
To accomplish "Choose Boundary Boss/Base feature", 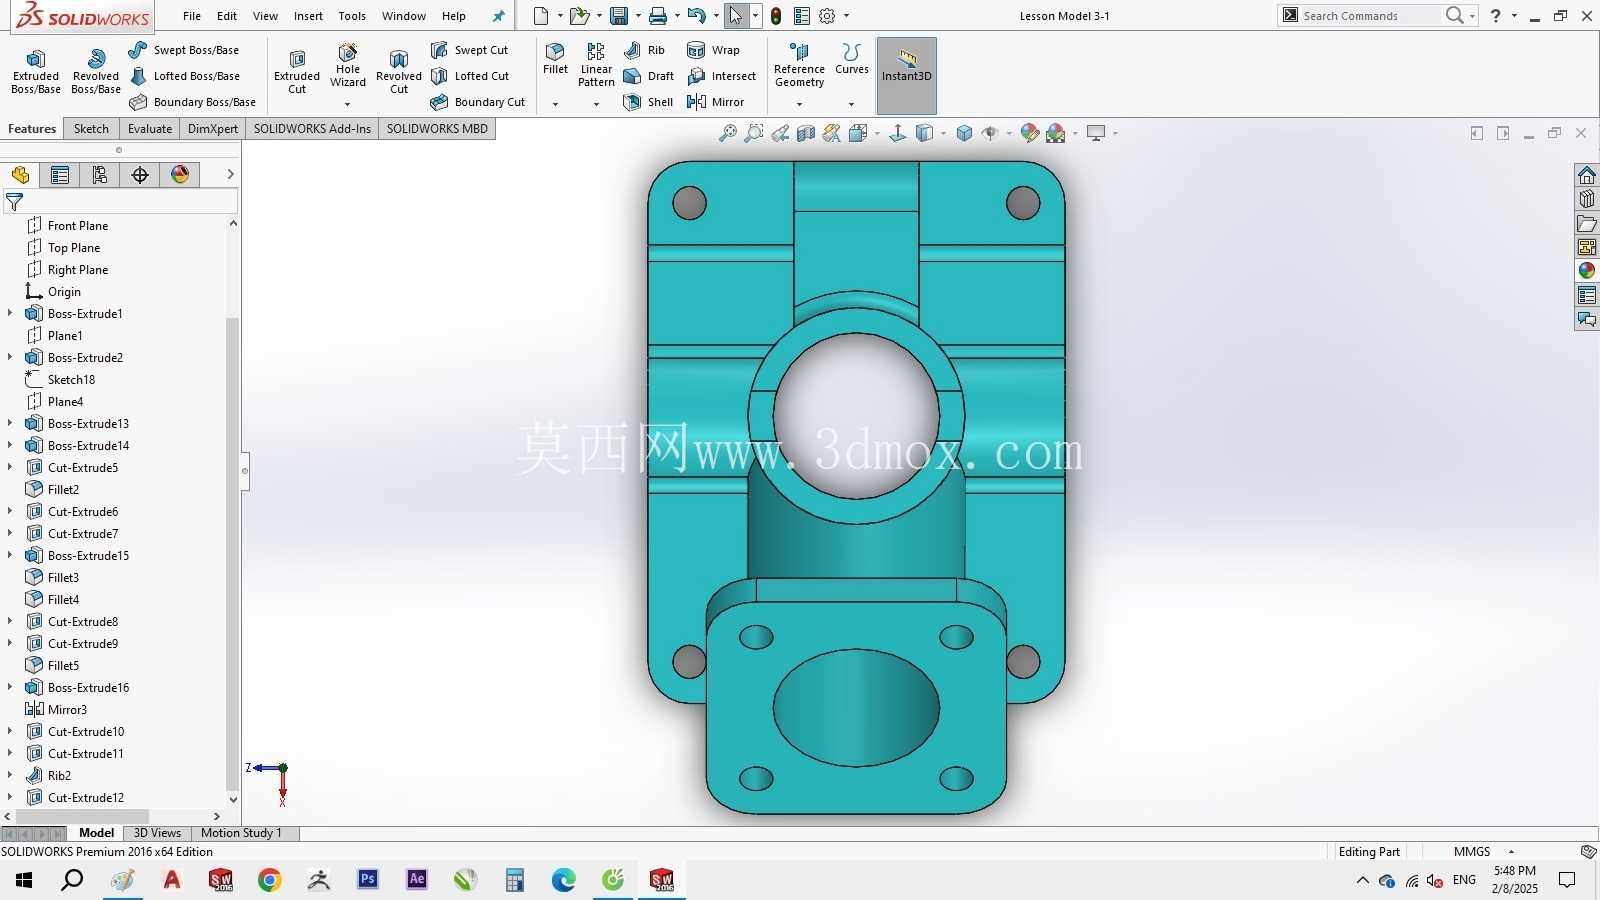I will 192,102.
